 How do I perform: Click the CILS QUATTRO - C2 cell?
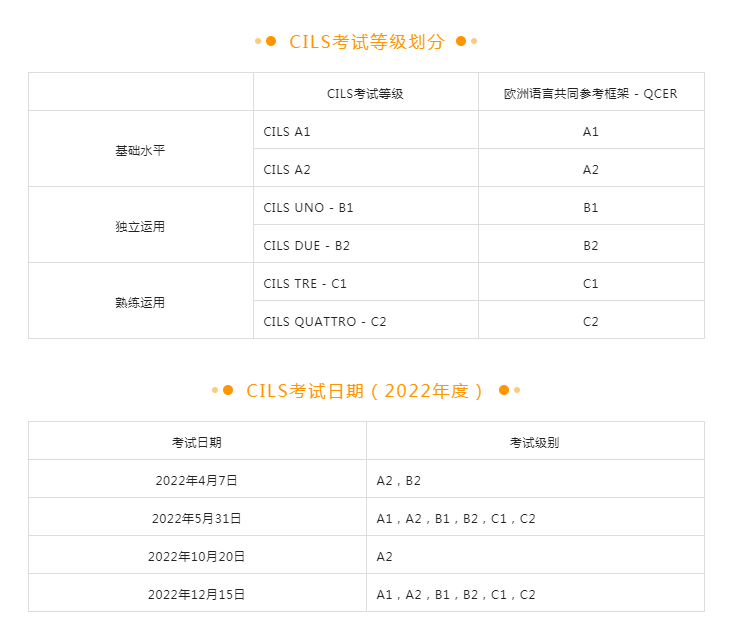[x=324, y=321]
